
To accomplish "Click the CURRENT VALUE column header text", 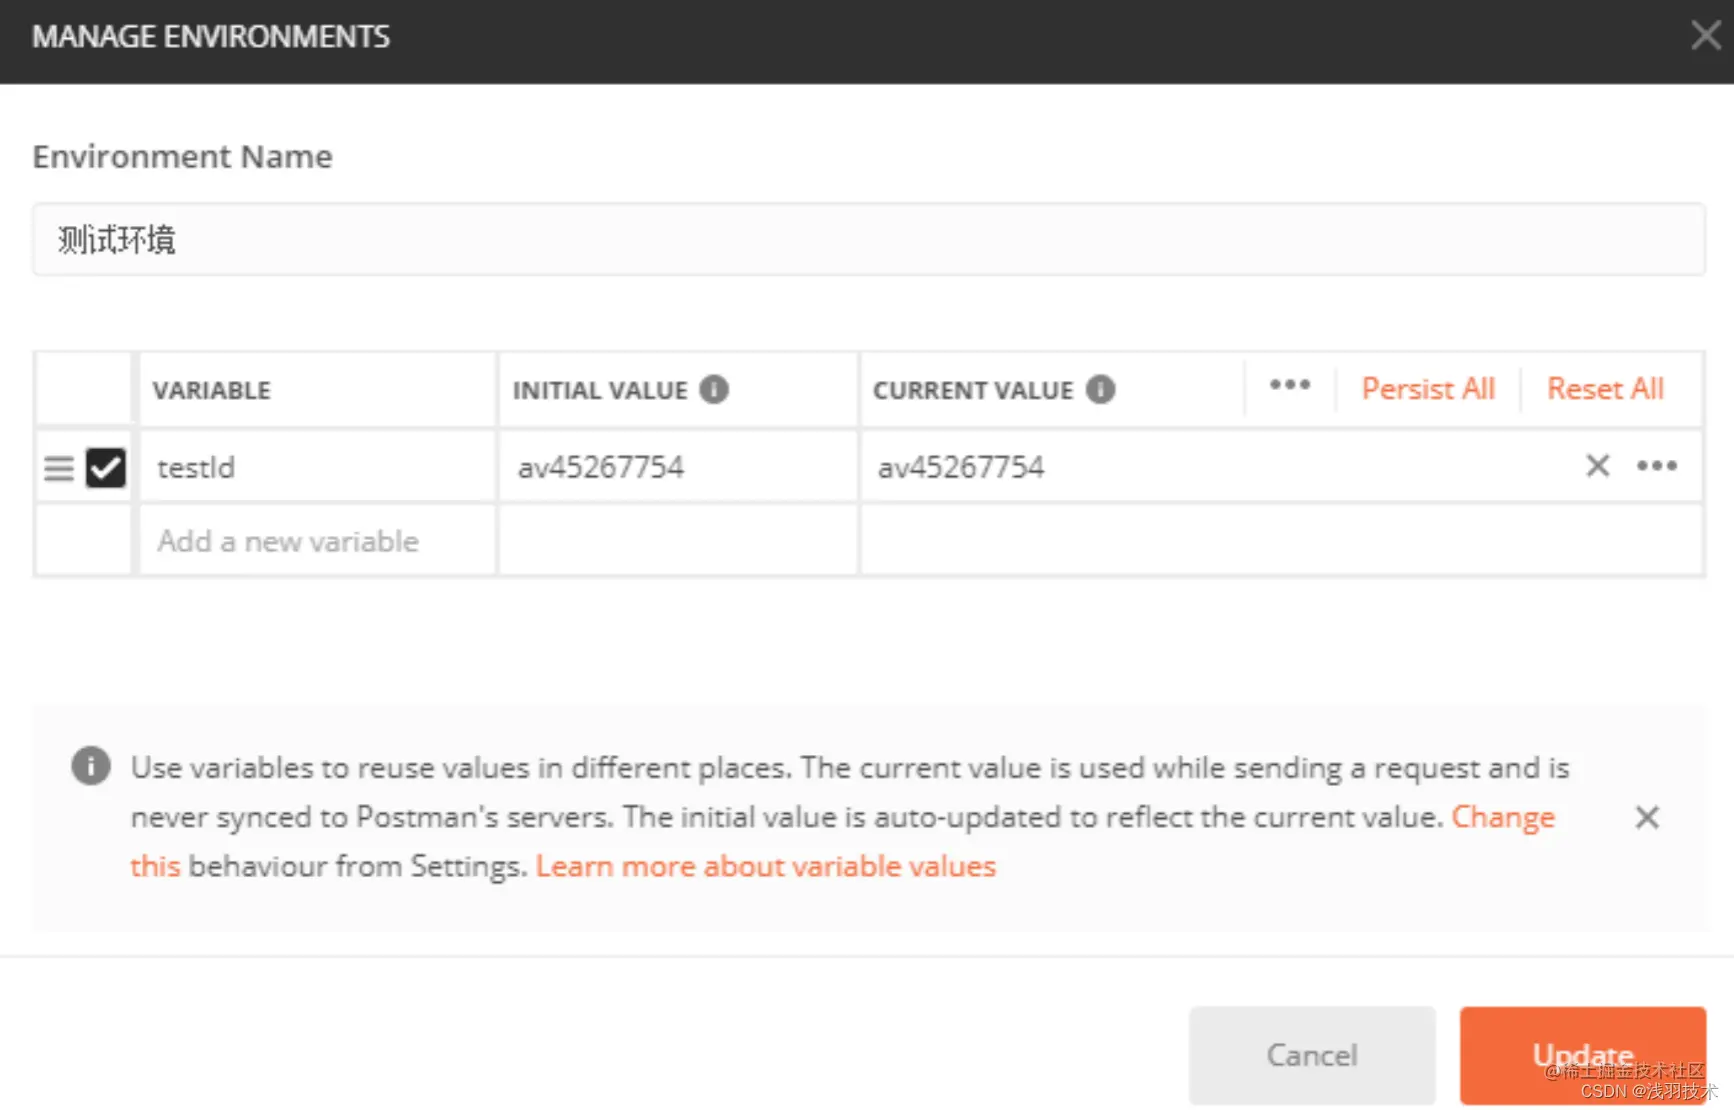I will pos(973,390).
